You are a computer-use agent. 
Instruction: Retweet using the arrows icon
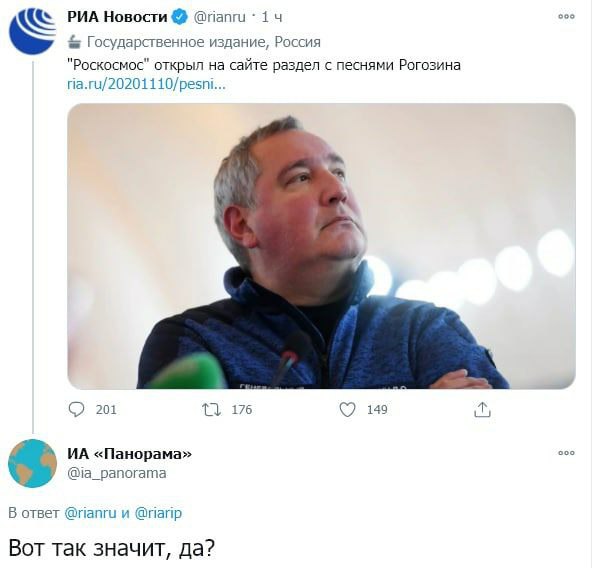click(x=211, y=410)
